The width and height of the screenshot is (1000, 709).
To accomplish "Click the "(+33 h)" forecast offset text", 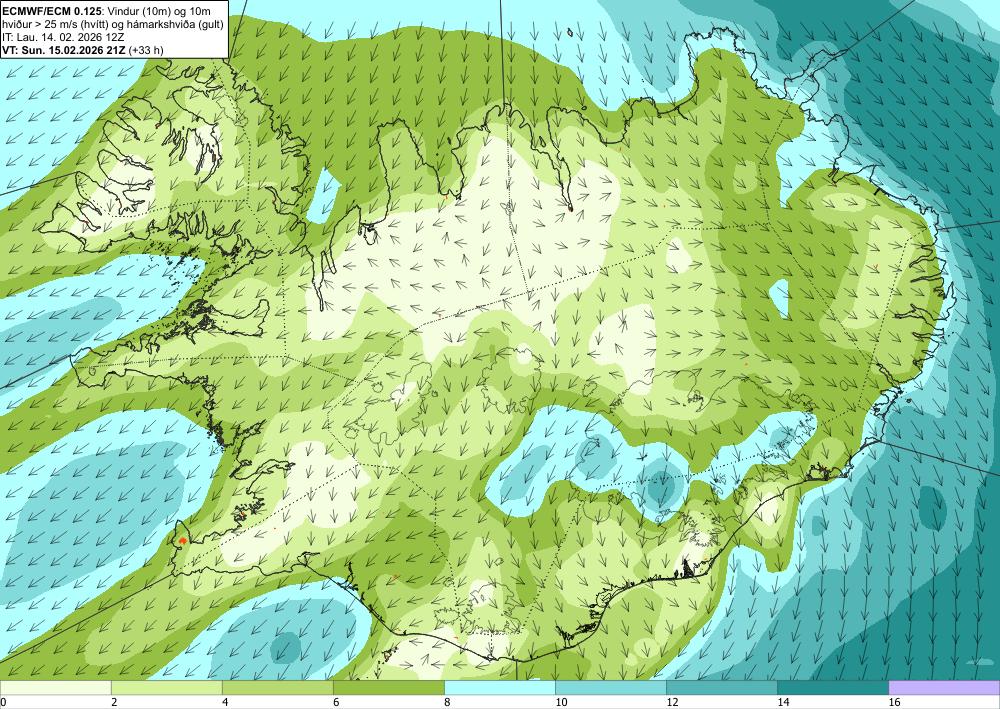I will (145, 50).
